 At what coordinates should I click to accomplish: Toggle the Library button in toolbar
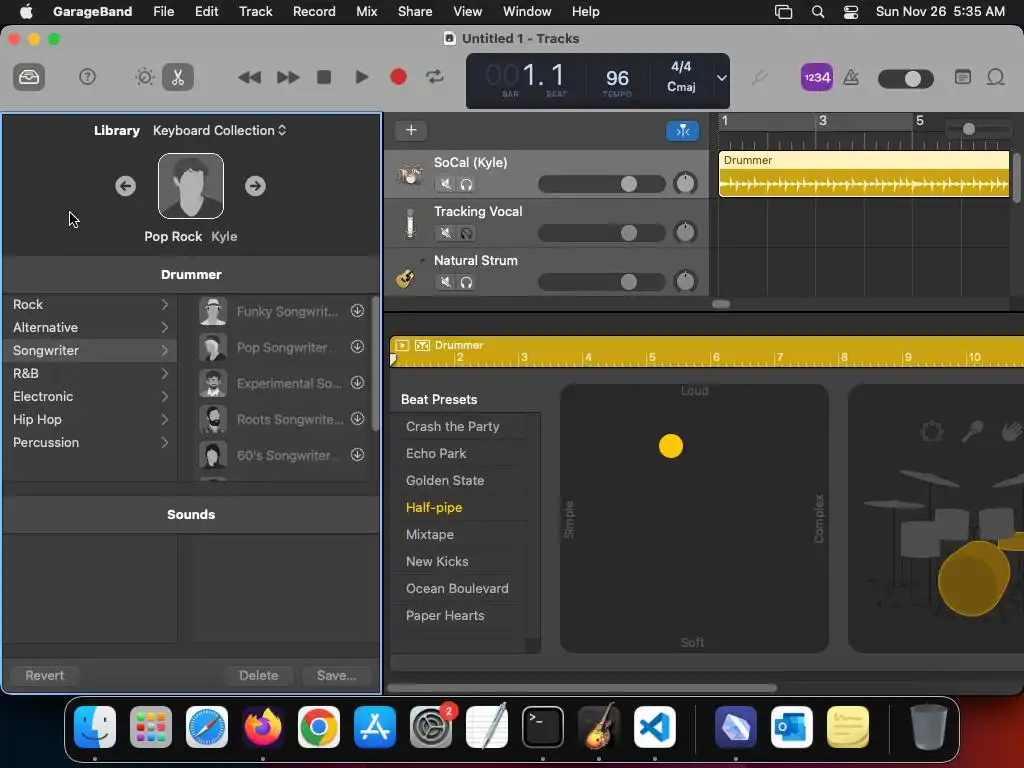point(29,78)
